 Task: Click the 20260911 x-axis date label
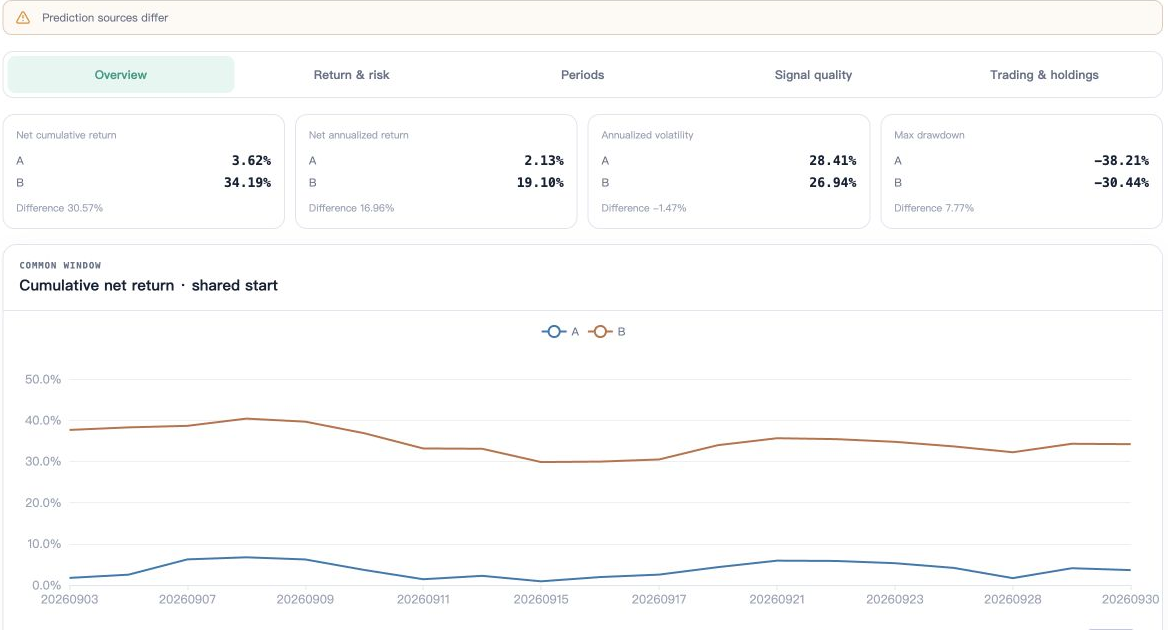coord(423,599)
